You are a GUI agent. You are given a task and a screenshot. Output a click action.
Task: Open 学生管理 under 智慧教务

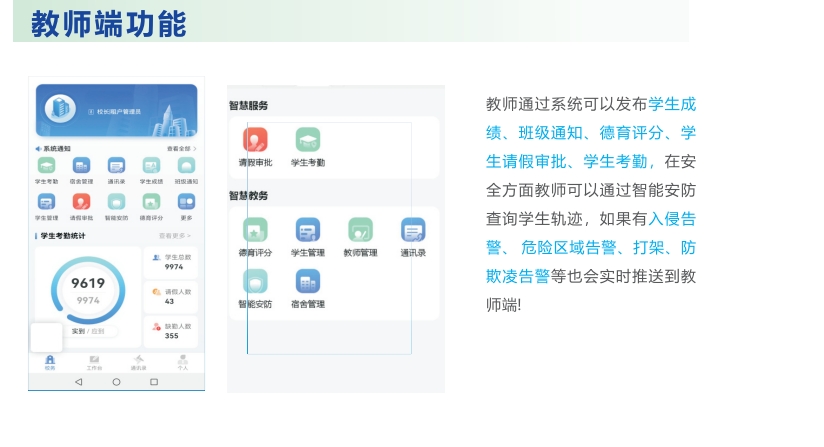[x=308, y=230]
